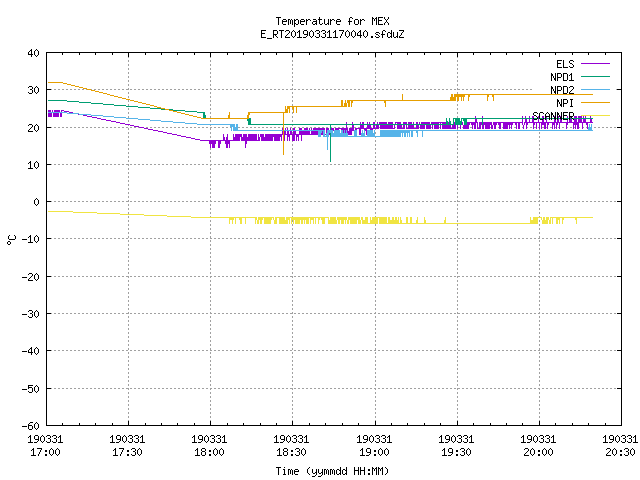Click the x-axis tick label 190331 20:30
Screen dimensions: 640x480
(x=620, y=446)
